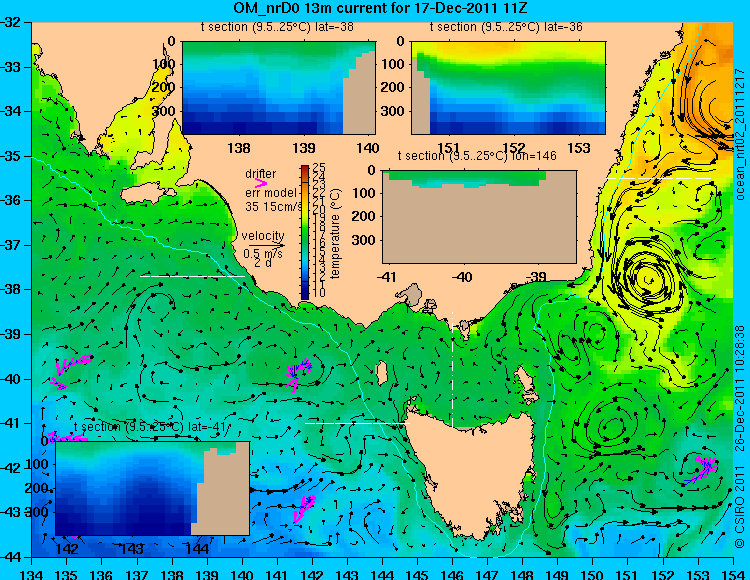This screenshot has width=750, height=580.
Task: Click the magenta drifter cluster near 142E, 40S
Action: 299,374
